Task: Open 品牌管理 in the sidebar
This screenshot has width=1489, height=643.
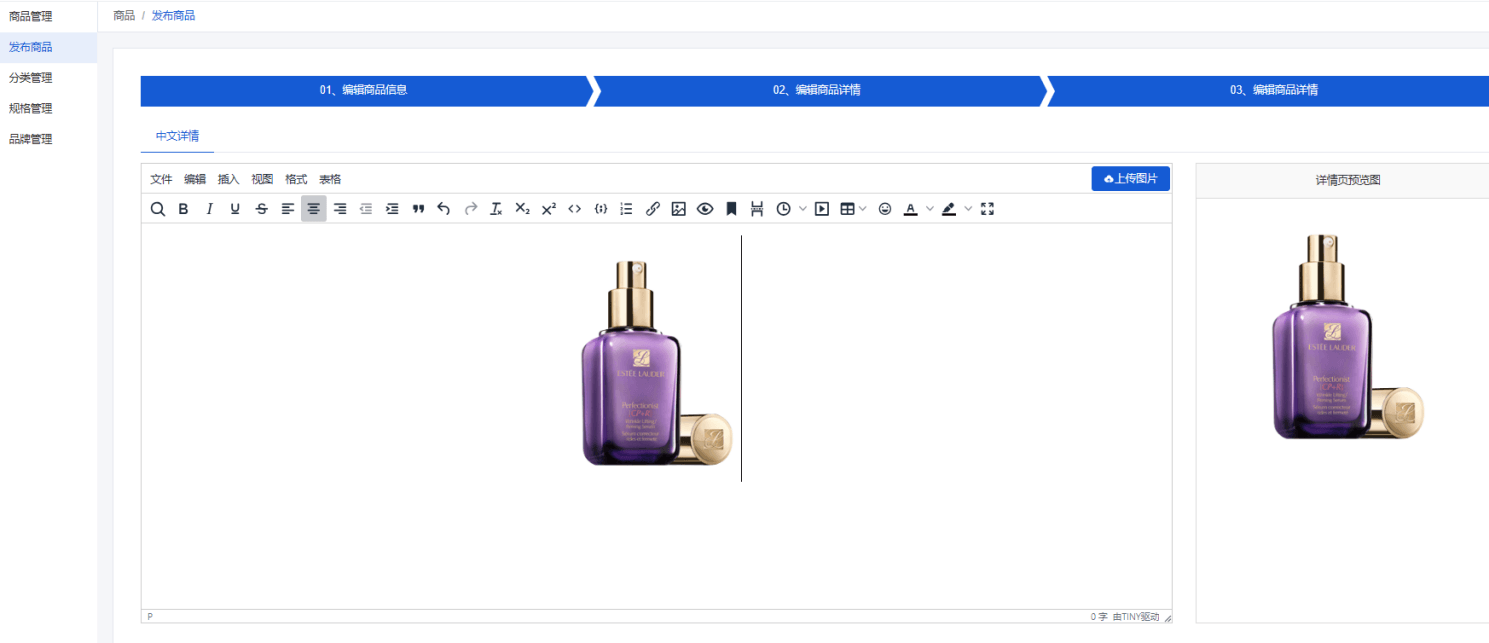Action: tap(48, 140)
